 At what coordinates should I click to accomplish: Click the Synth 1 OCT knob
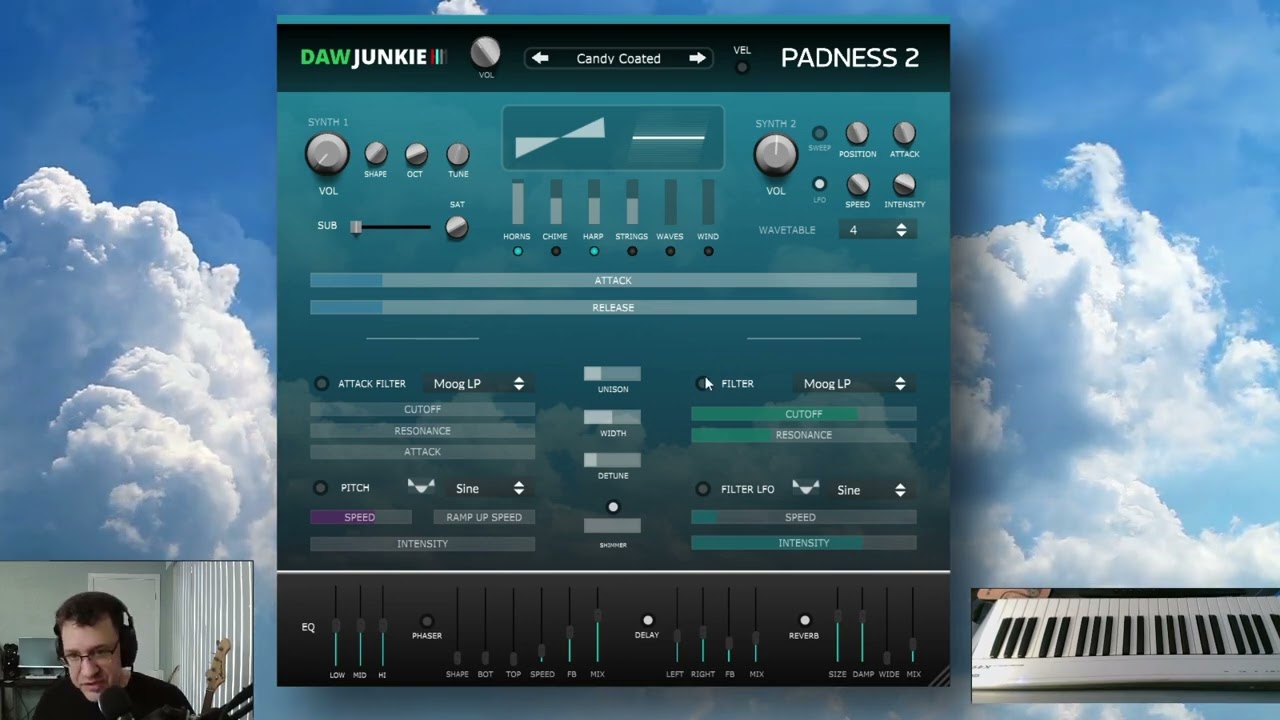point(416,154)
